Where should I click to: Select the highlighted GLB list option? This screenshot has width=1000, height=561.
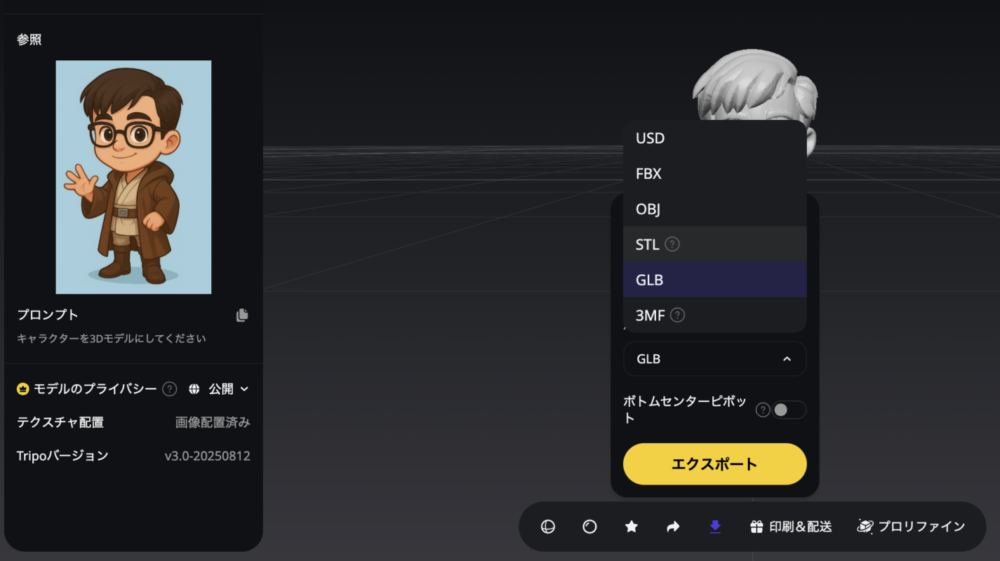[649, 280]
